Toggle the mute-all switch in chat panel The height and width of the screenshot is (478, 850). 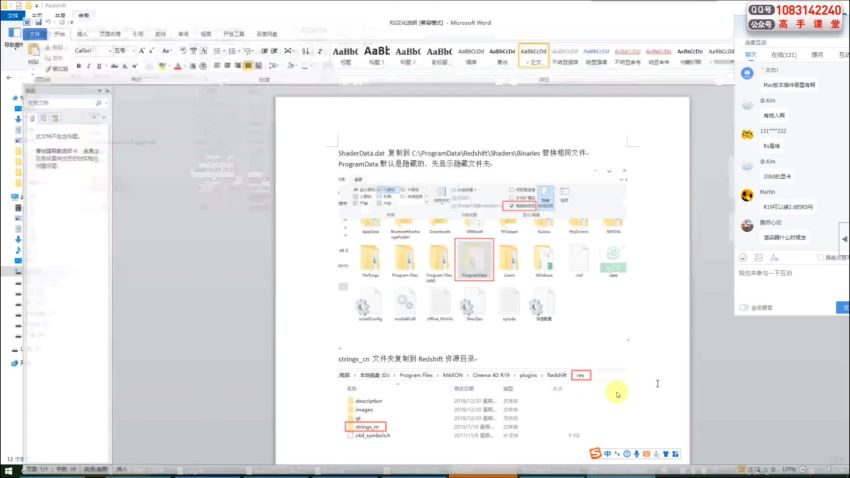point(744,308)
